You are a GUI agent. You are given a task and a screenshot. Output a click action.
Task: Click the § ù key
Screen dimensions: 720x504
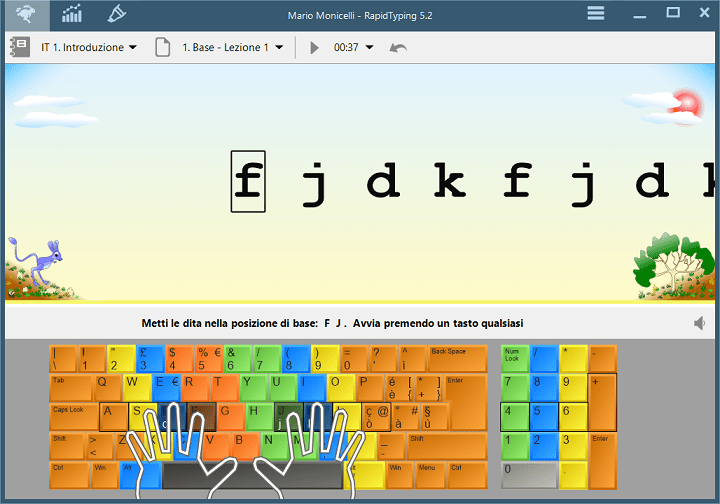[435, 417]
